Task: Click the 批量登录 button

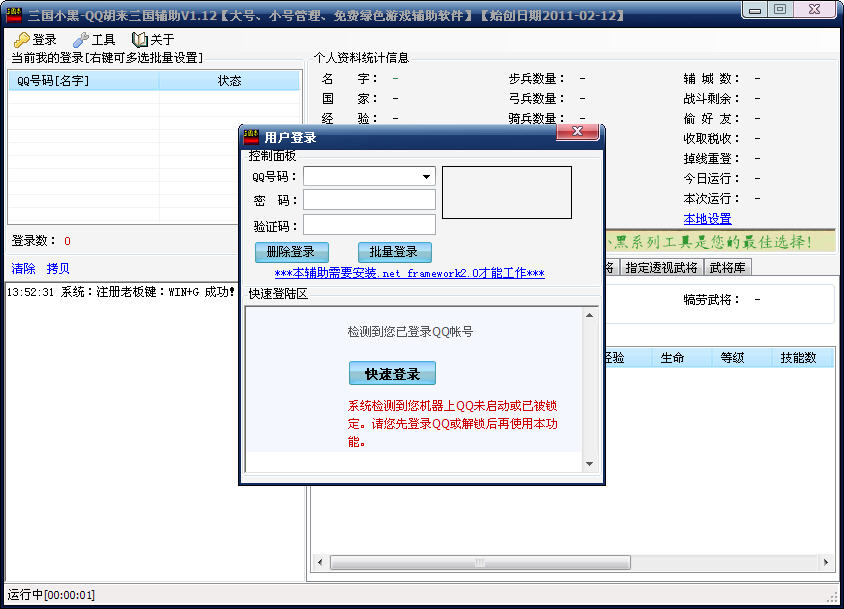Action: click(395, 251)
